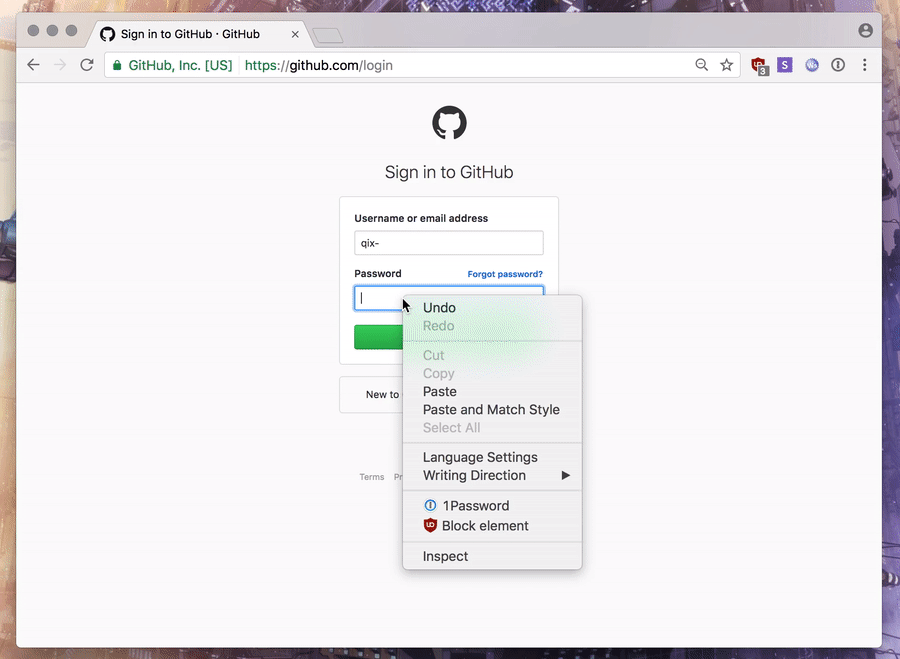The width and height of the screenshot is (900, 659).
Task: Choose Paste from the context menu
Action: (492, 391)
